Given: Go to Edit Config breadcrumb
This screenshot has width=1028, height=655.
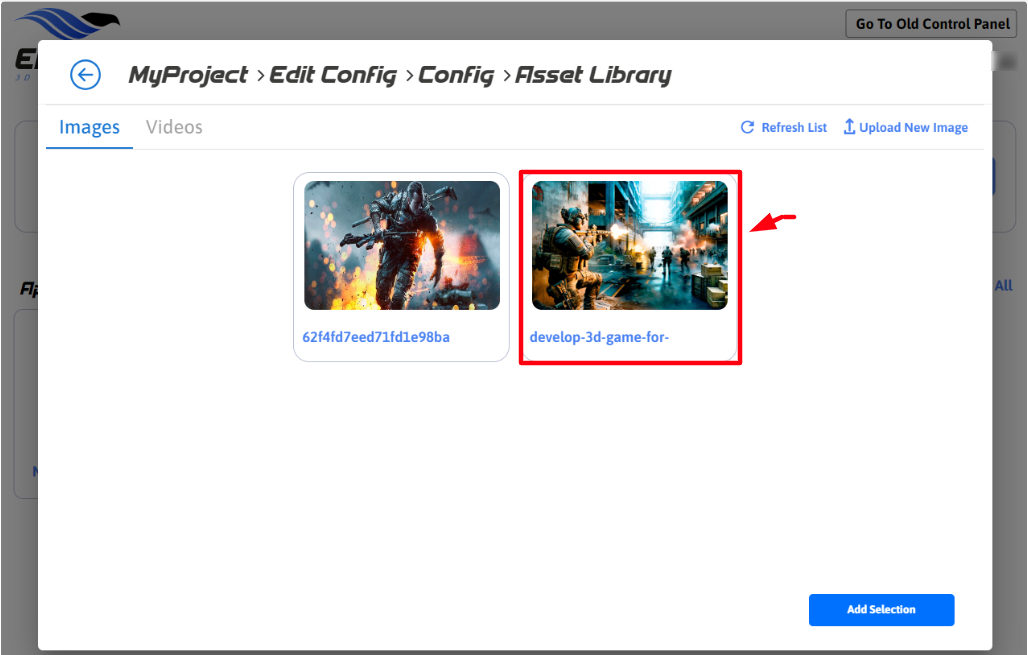Looking at the screenshot, I should 333,75.
